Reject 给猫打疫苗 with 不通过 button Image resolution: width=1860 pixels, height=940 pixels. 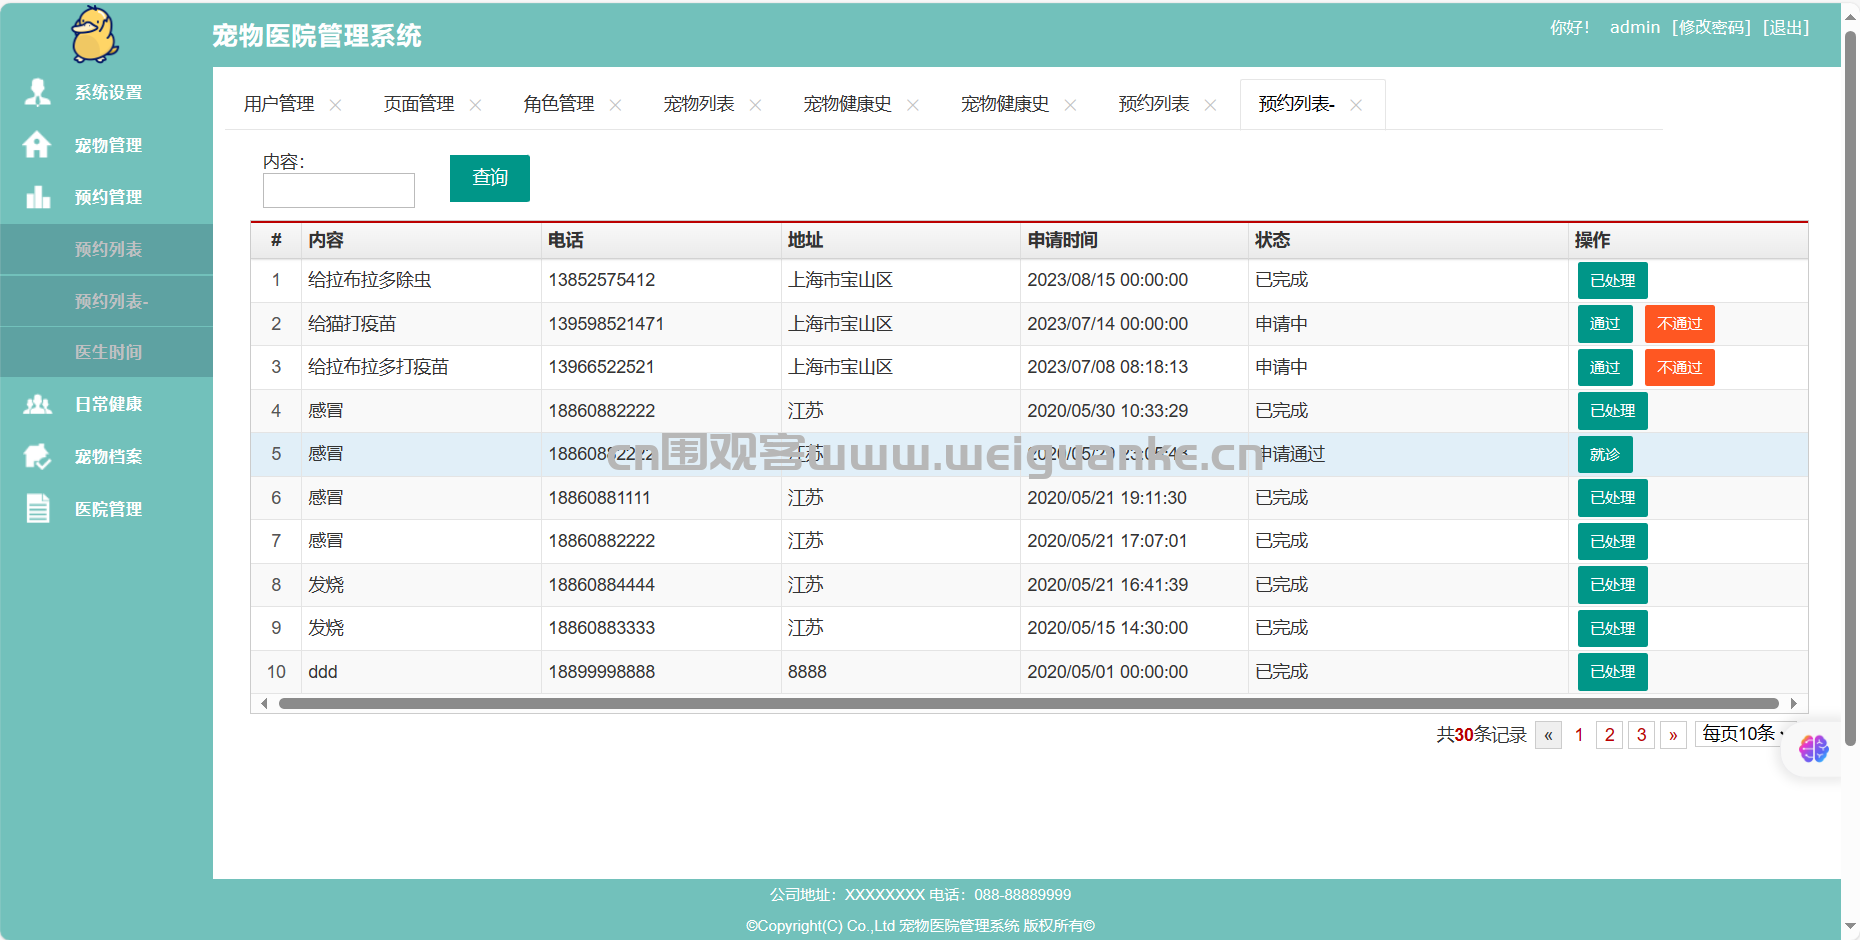(1680, 324)
